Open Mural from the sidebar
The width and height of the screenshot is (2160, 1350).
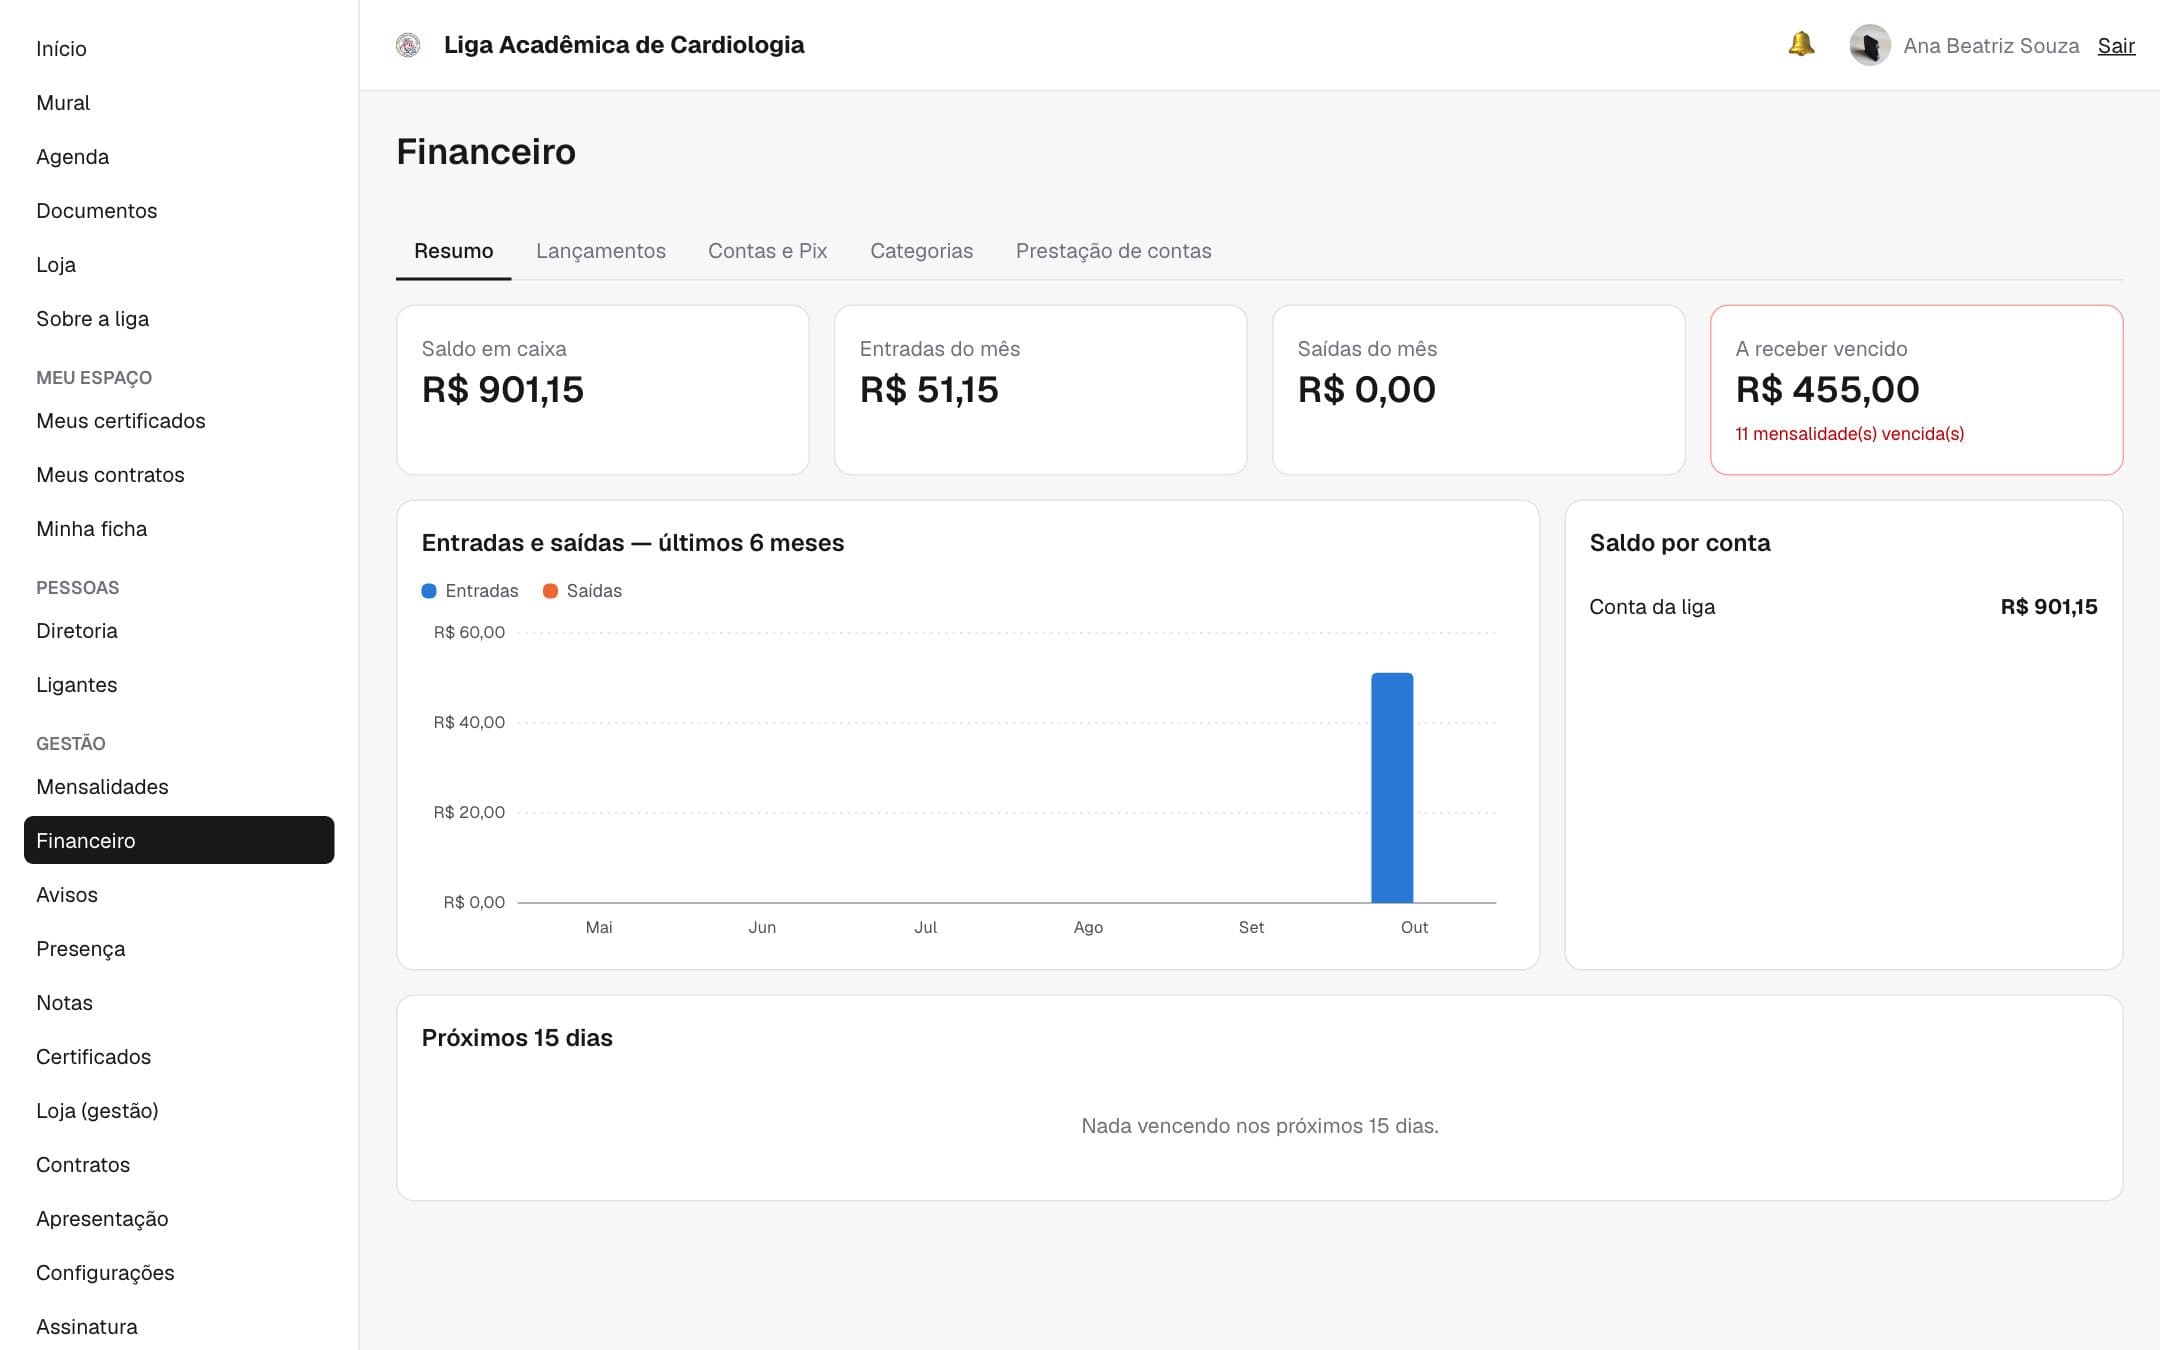pyautogui.click(x=179, y=102)
